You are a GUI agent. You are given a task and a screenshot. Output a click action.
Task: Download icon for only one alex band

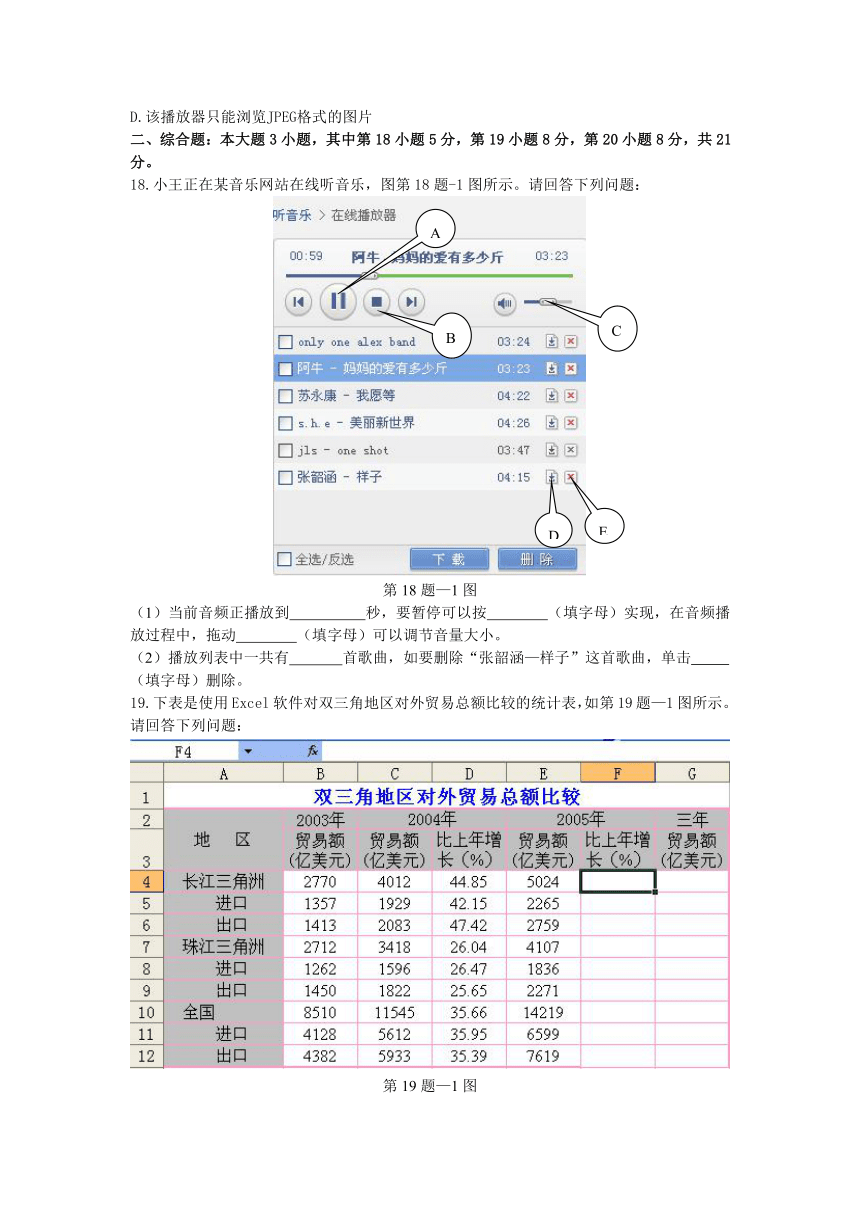coord(552,342)
